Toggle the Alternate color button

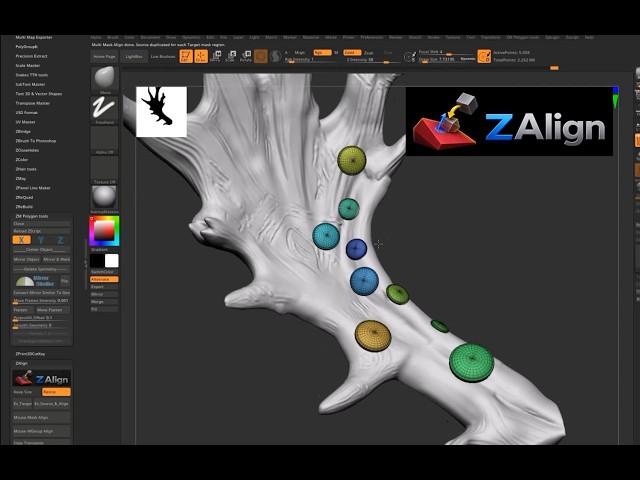coord(104,279)
